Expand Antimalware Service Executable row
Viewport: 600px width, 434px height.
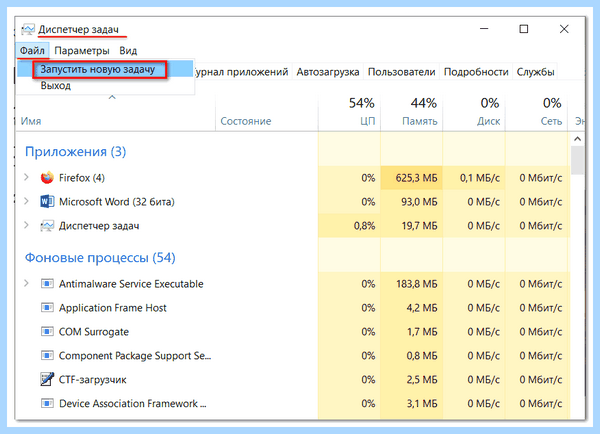tap(26, 284)
